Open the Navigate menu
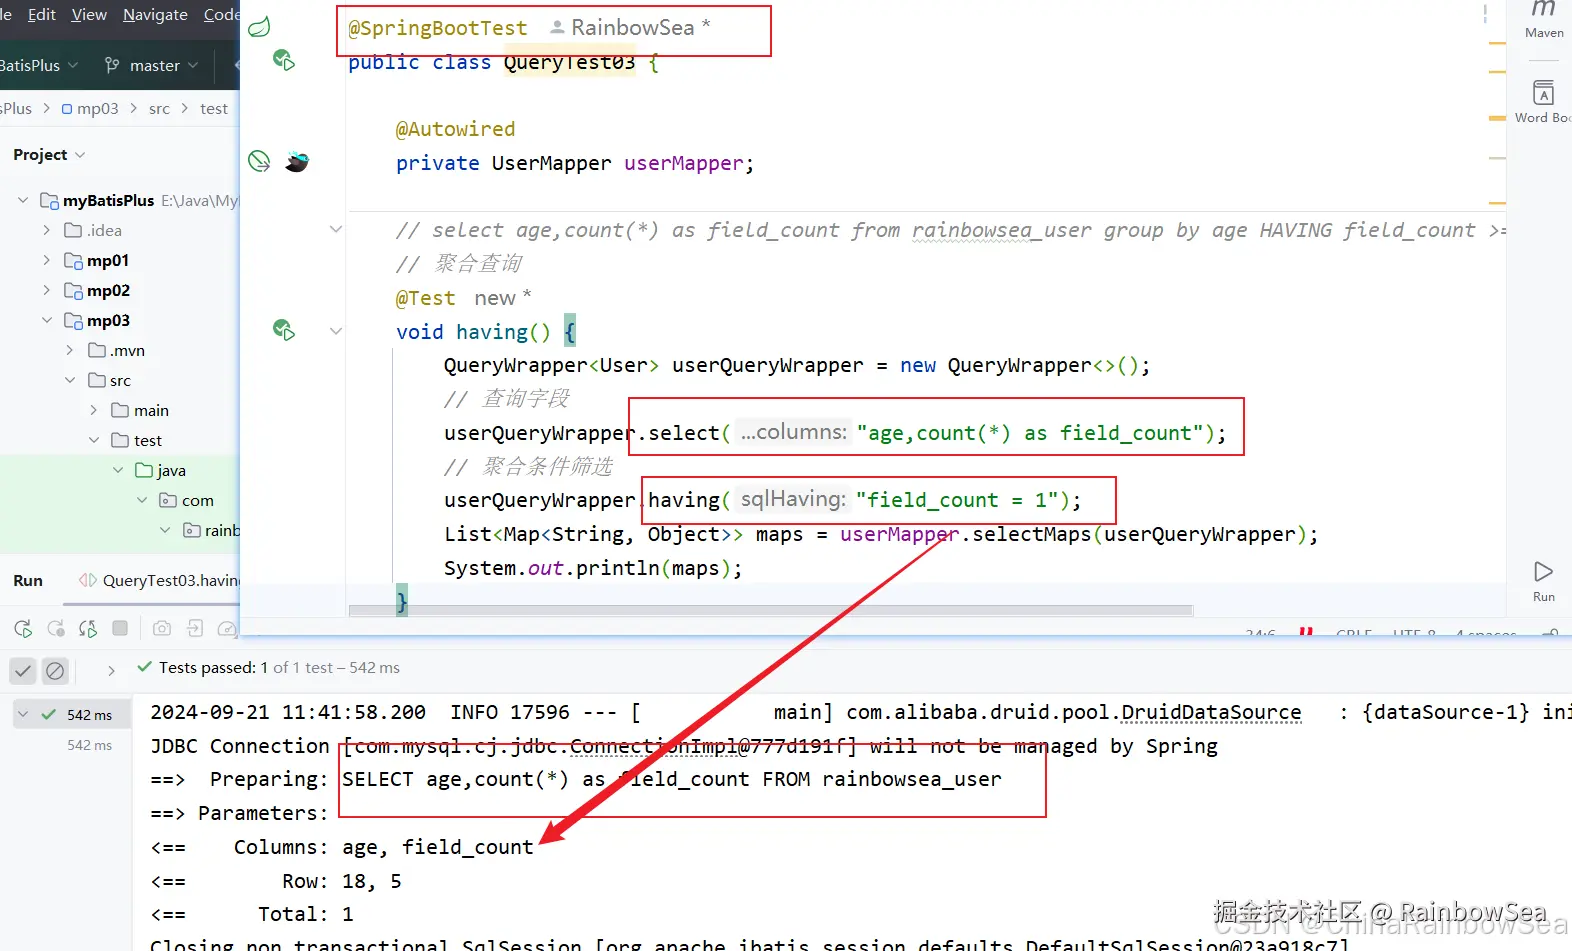 (155, 14)
